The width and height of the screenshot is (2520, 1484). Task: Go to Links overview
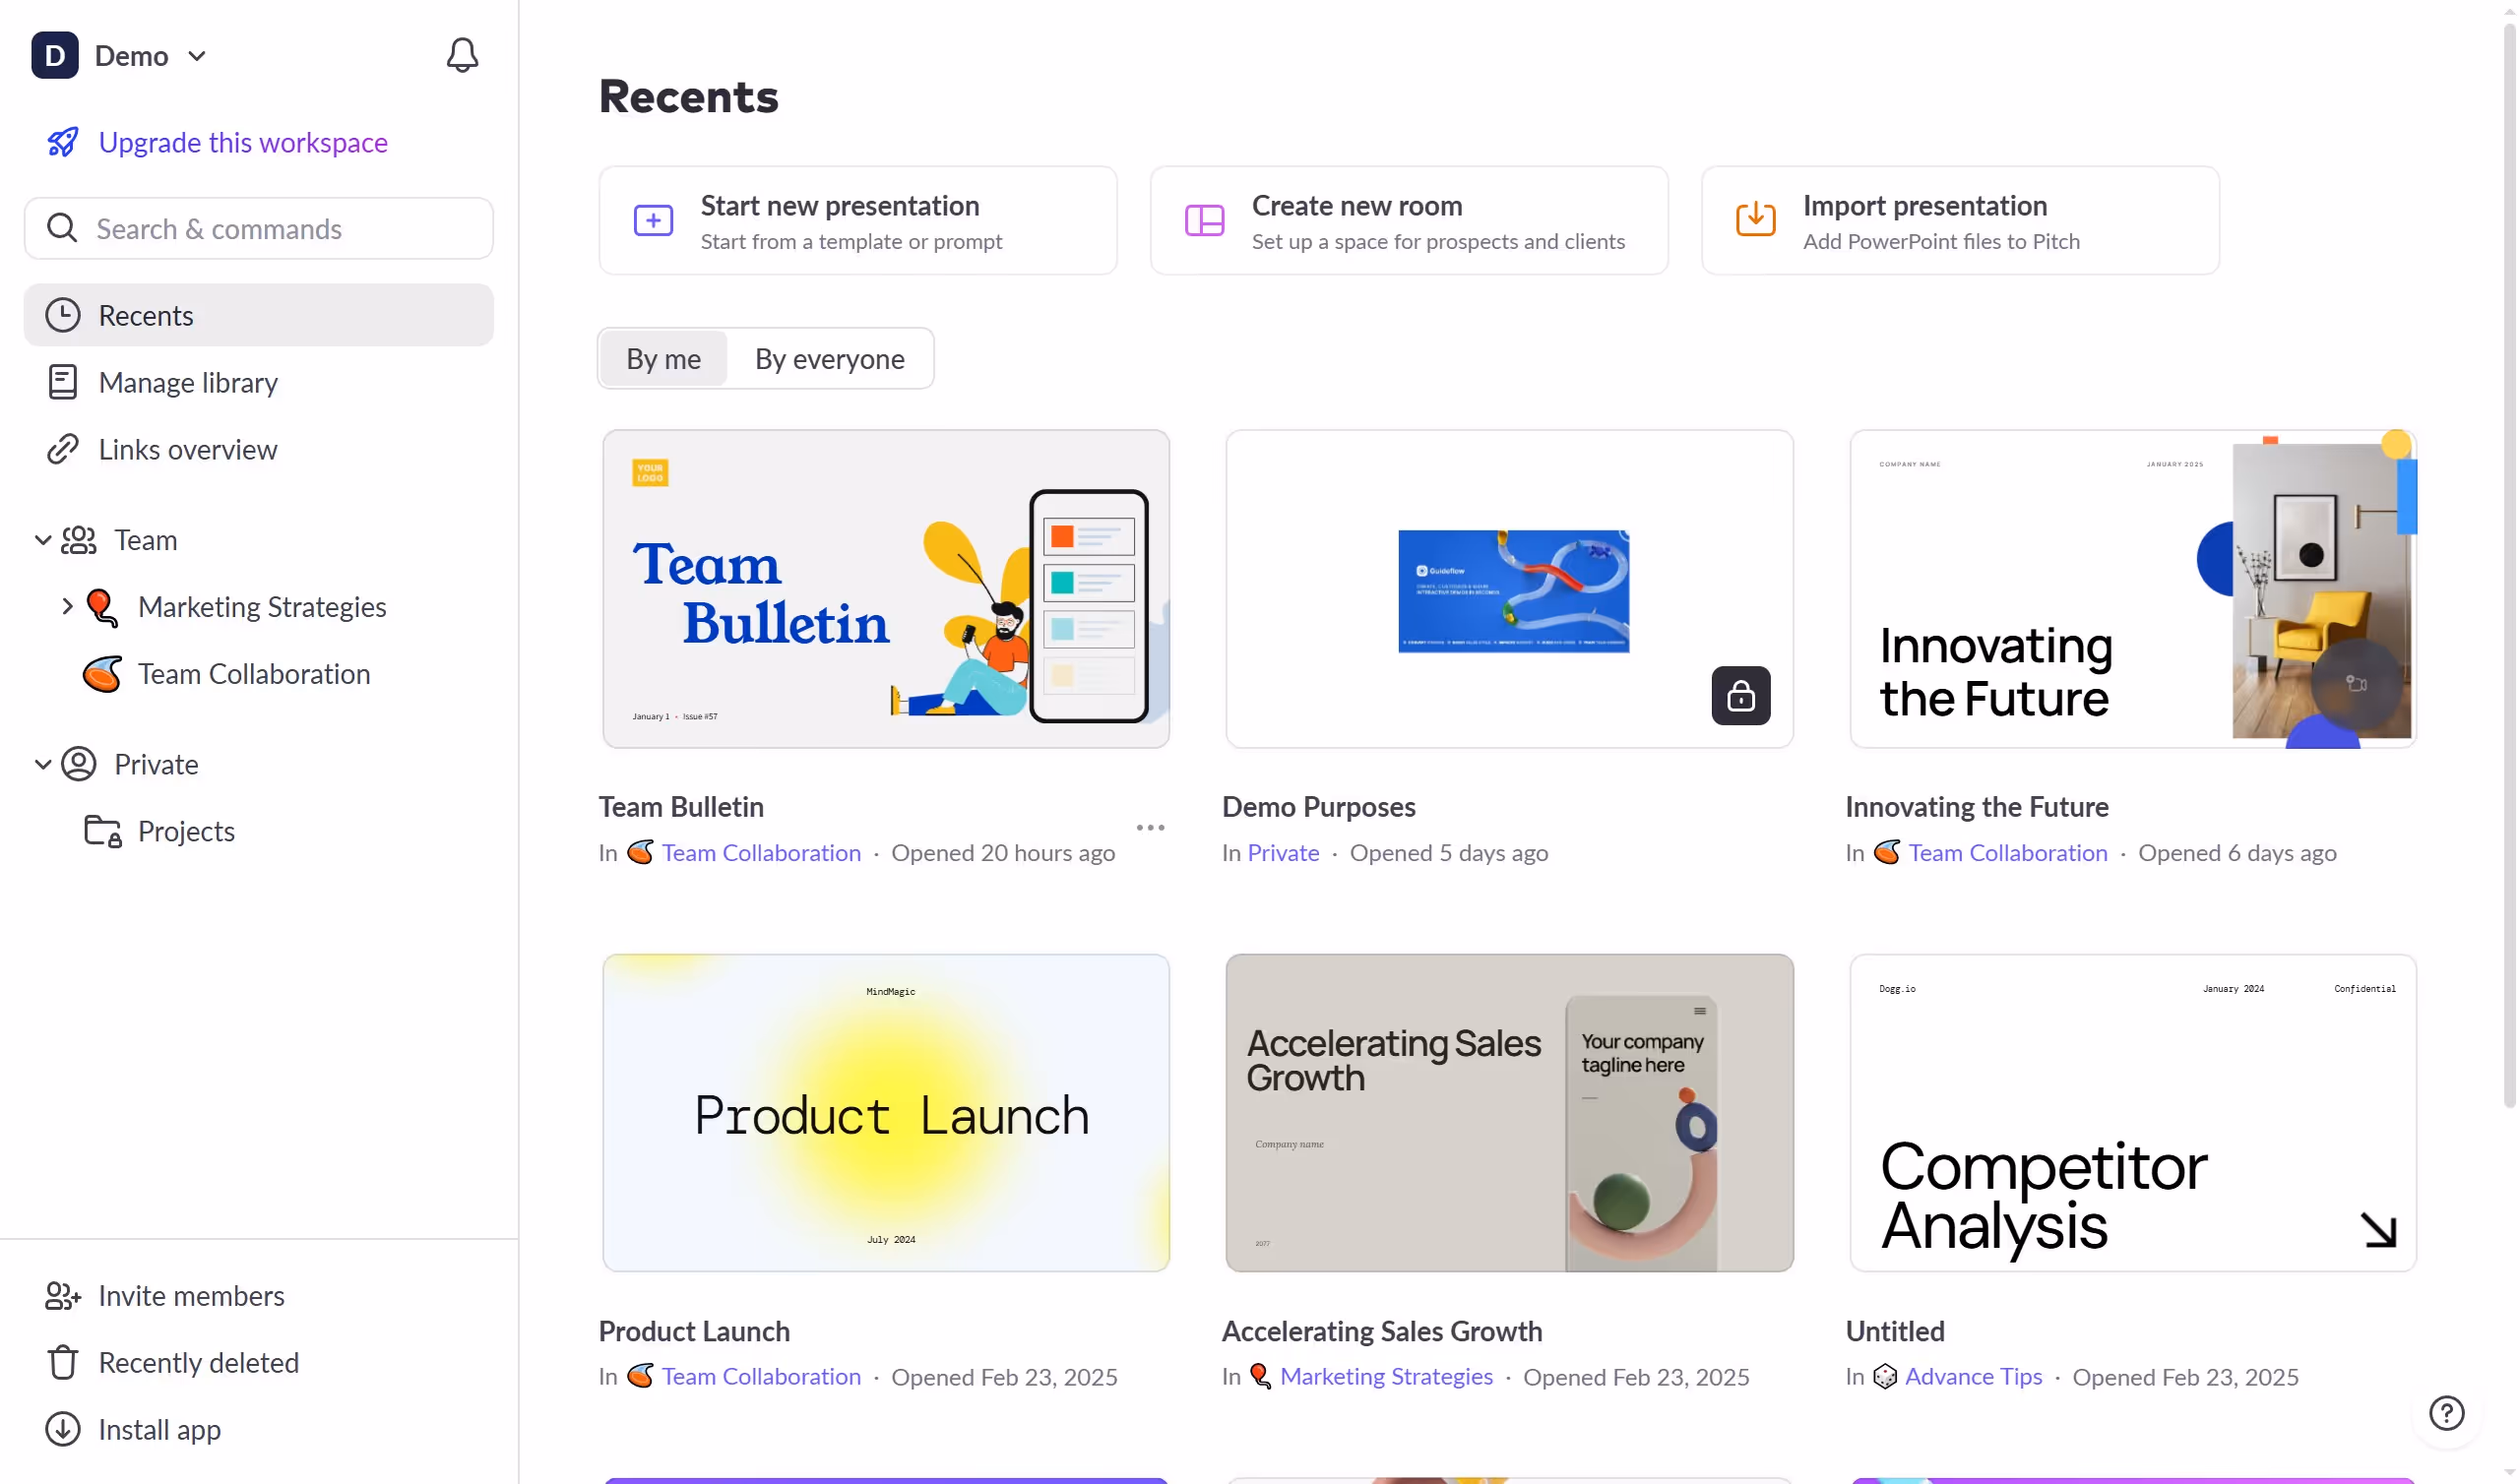(187, 449)
